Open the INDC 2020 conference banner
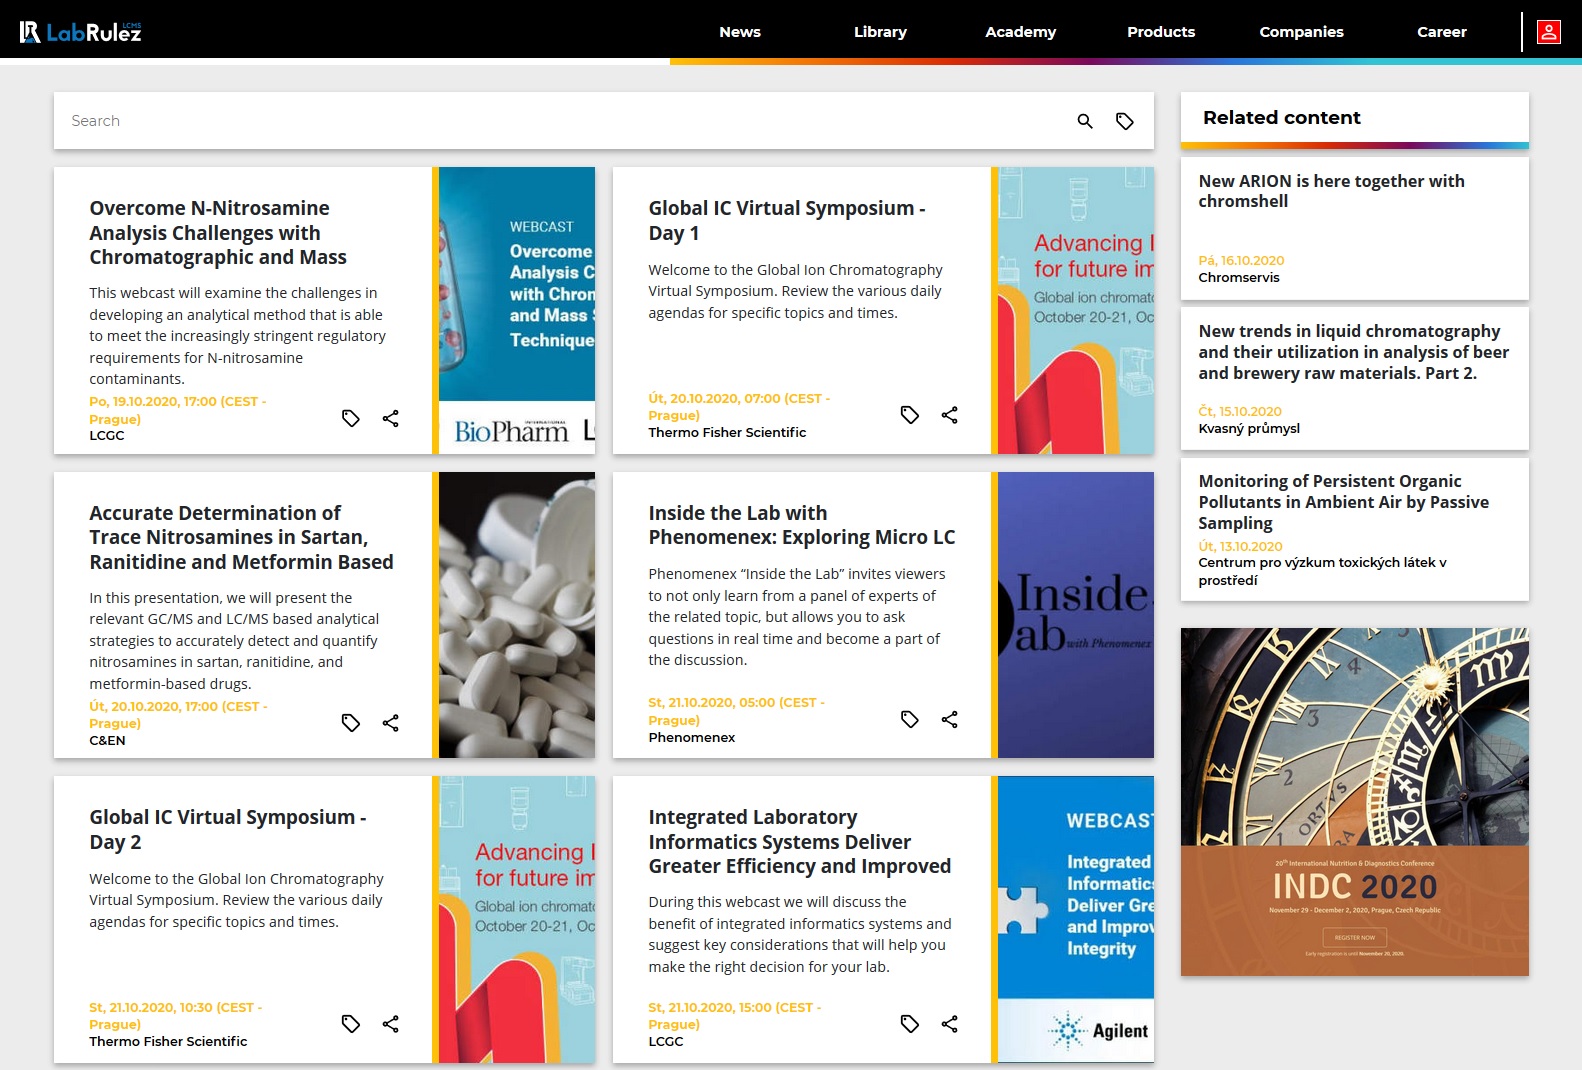 (x=1354, y=802)
